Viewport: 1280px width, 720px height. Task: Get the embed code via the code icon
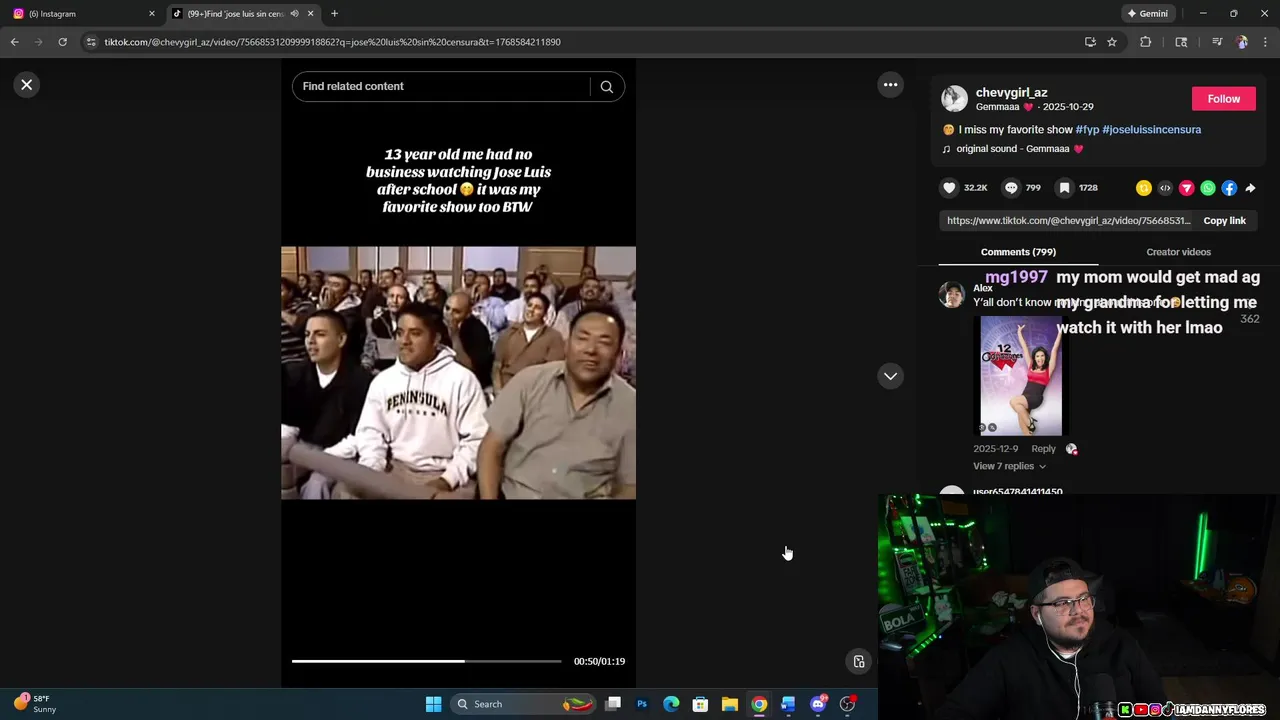[1165, 188]
